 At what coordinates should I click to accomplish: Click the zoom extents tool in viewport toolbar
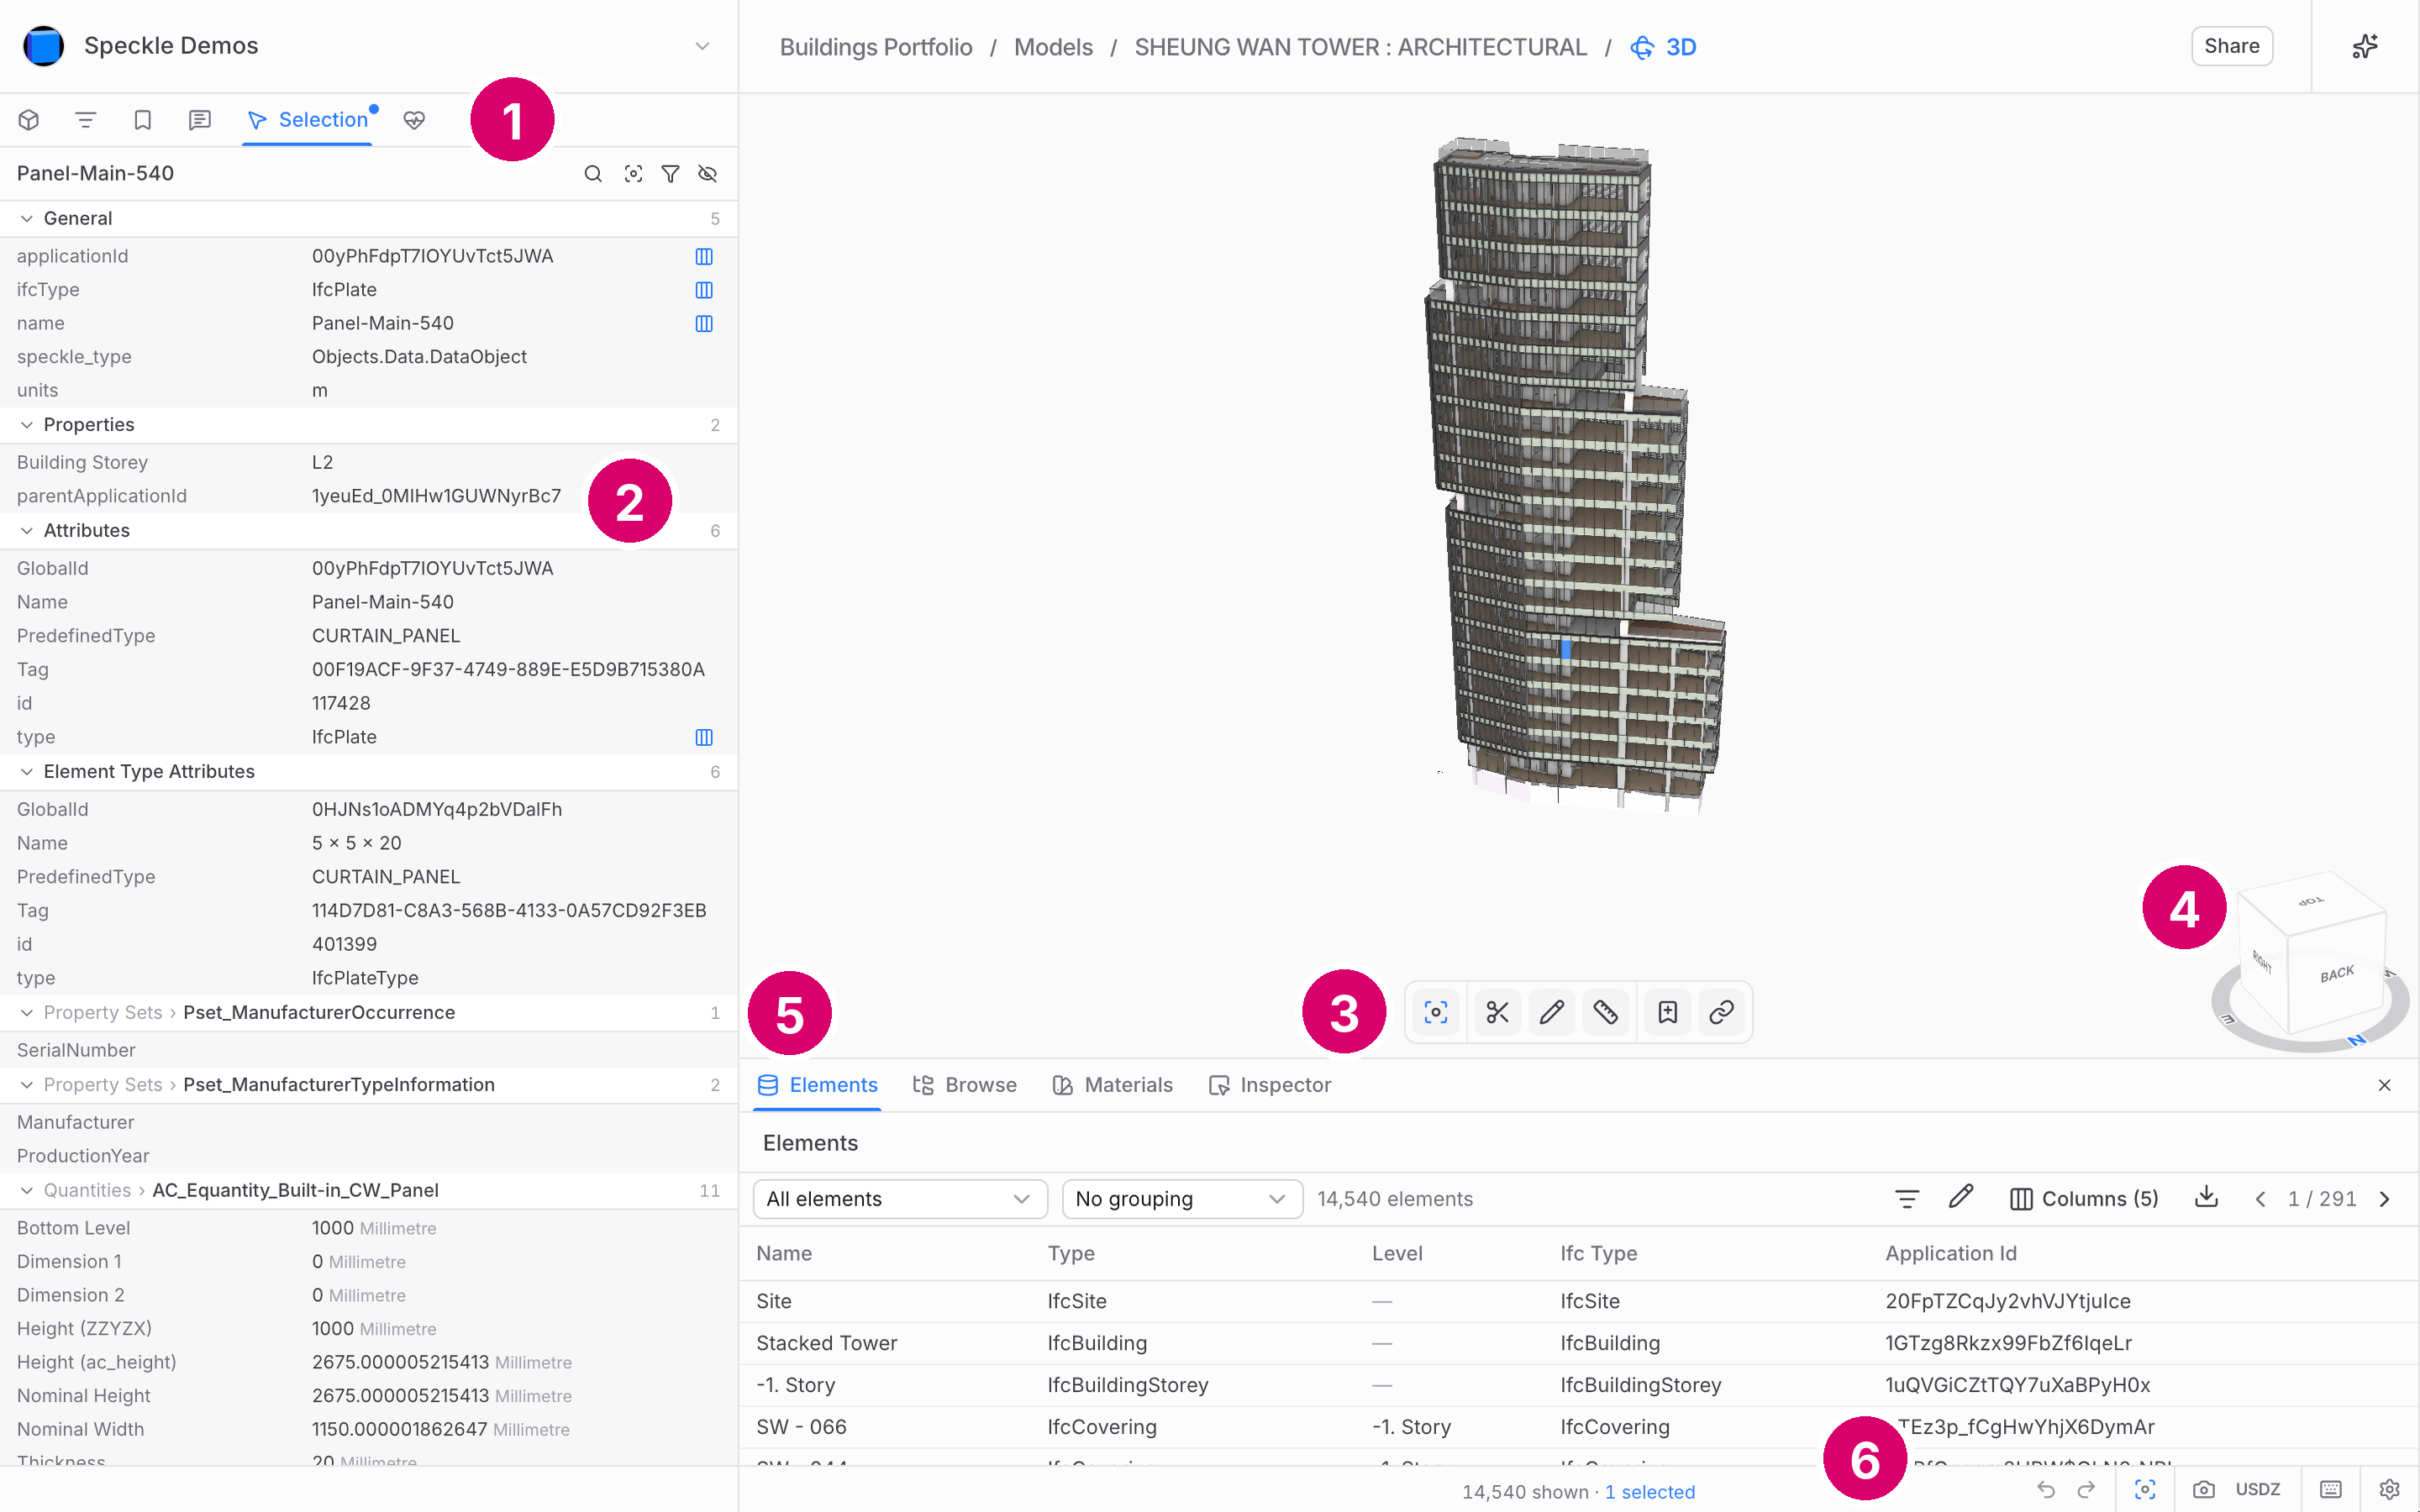coord(1436,1012)
